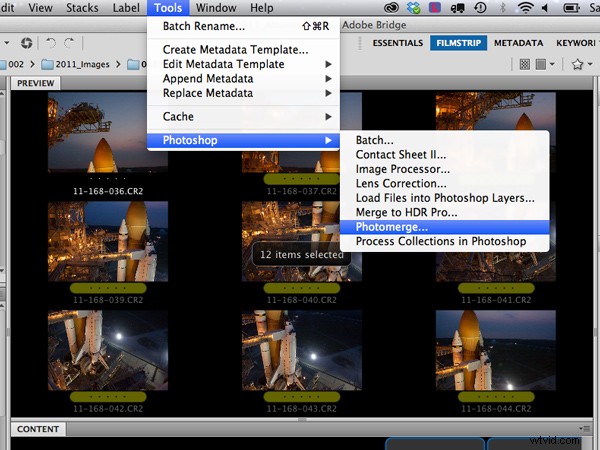600x450 pixels.
Task: Select the Content panel tab
Action: pyautogui.click(x=38, y=429)
